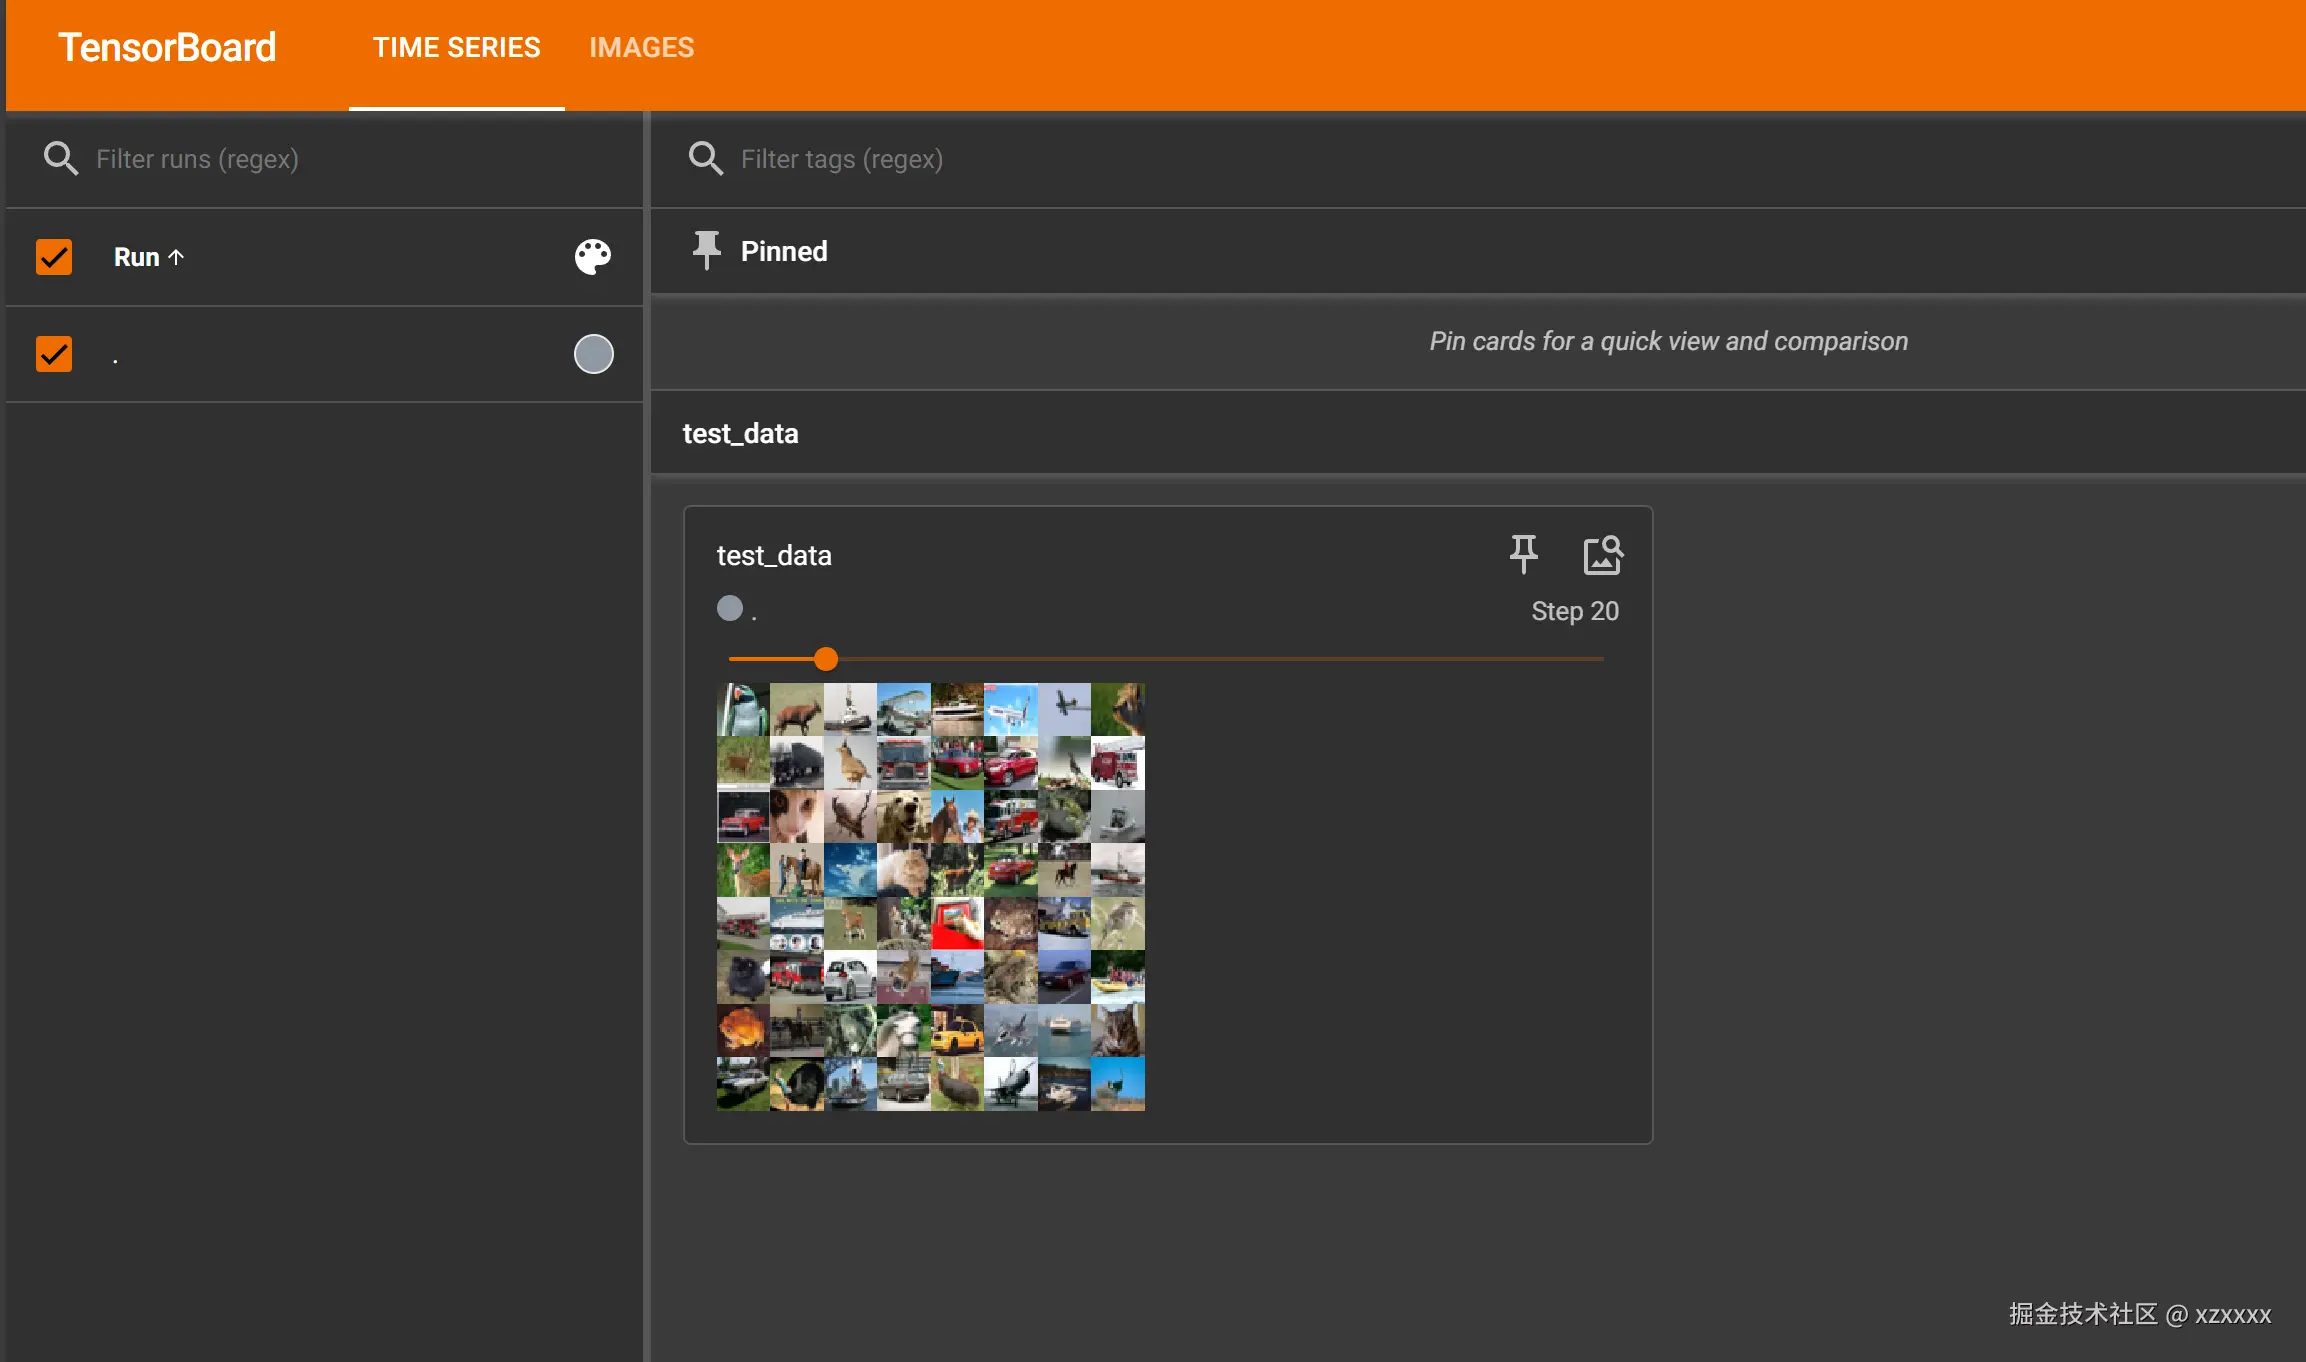The image size is (2306, 1362).
Task: Click the test_data card title
Action: click(774, 555)
